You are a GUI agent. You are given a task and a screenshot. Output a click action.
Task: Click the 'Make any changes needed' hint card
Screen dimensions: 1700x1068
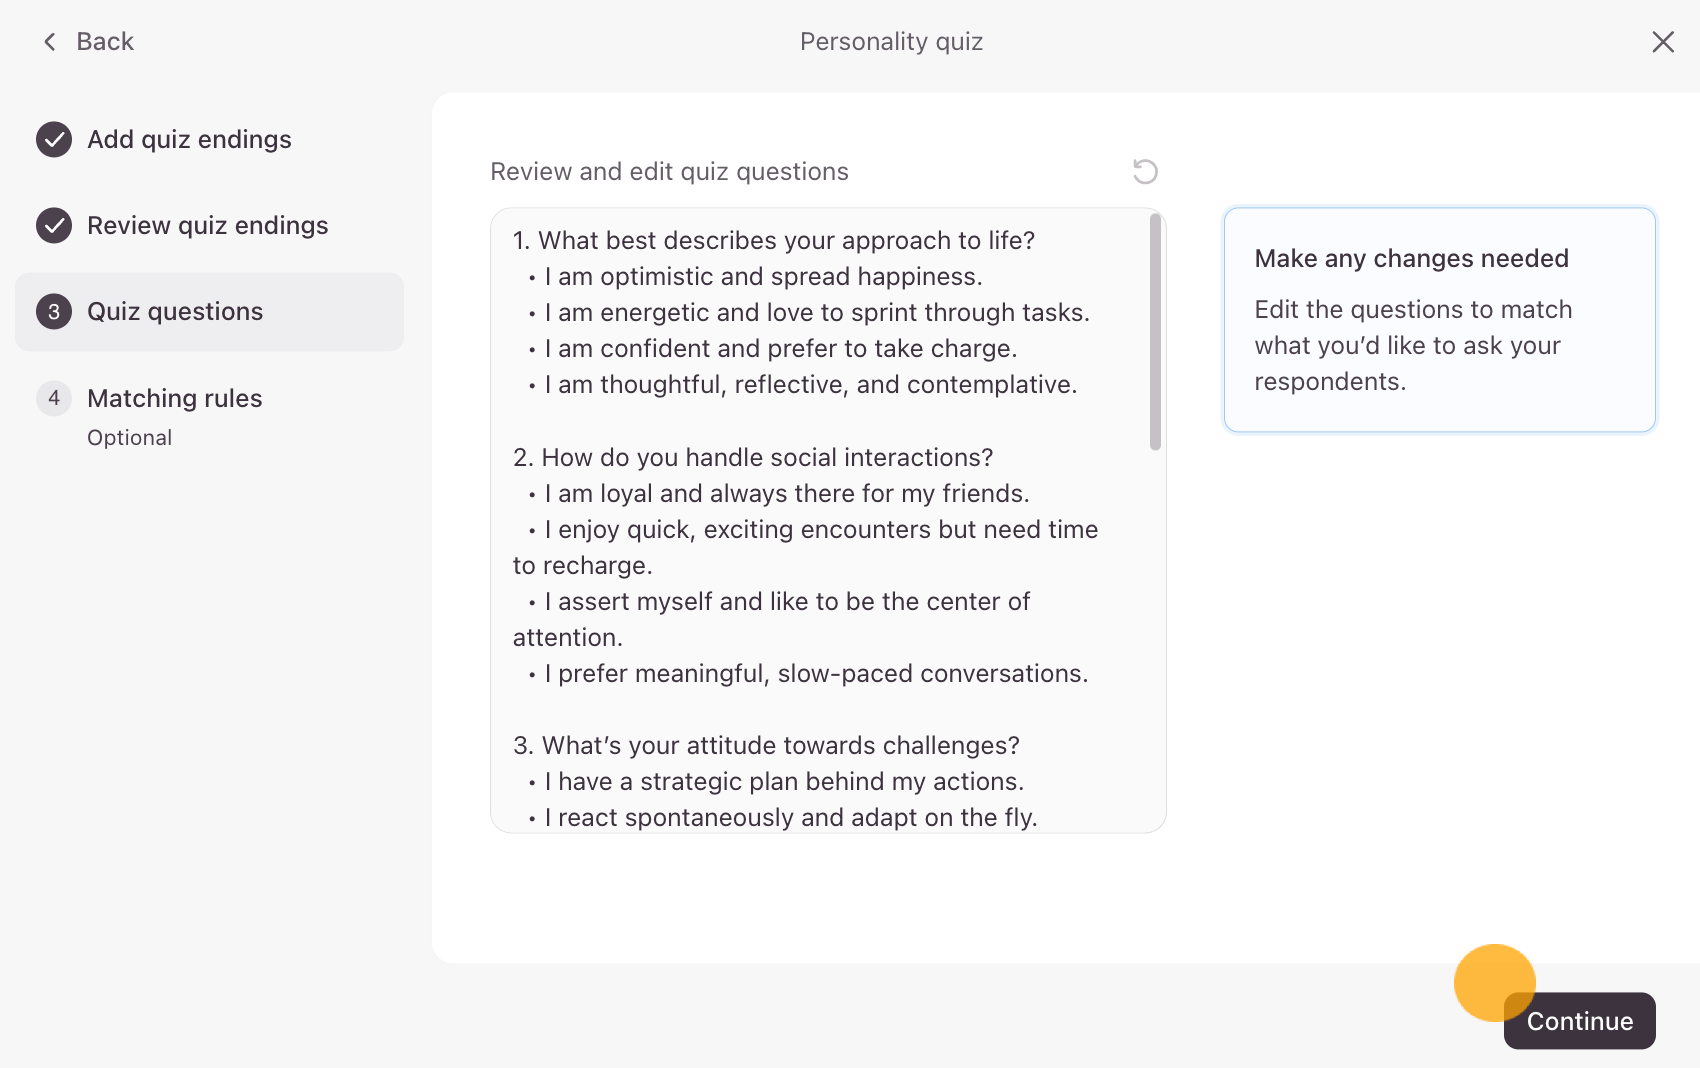[1439, 320]
